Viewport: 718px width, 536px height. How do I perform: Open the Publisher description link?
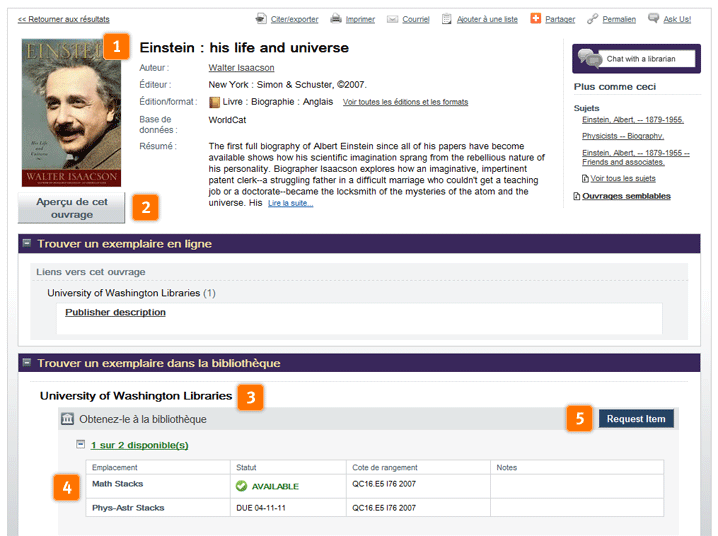pyautogui.click(x=115, y=312)
